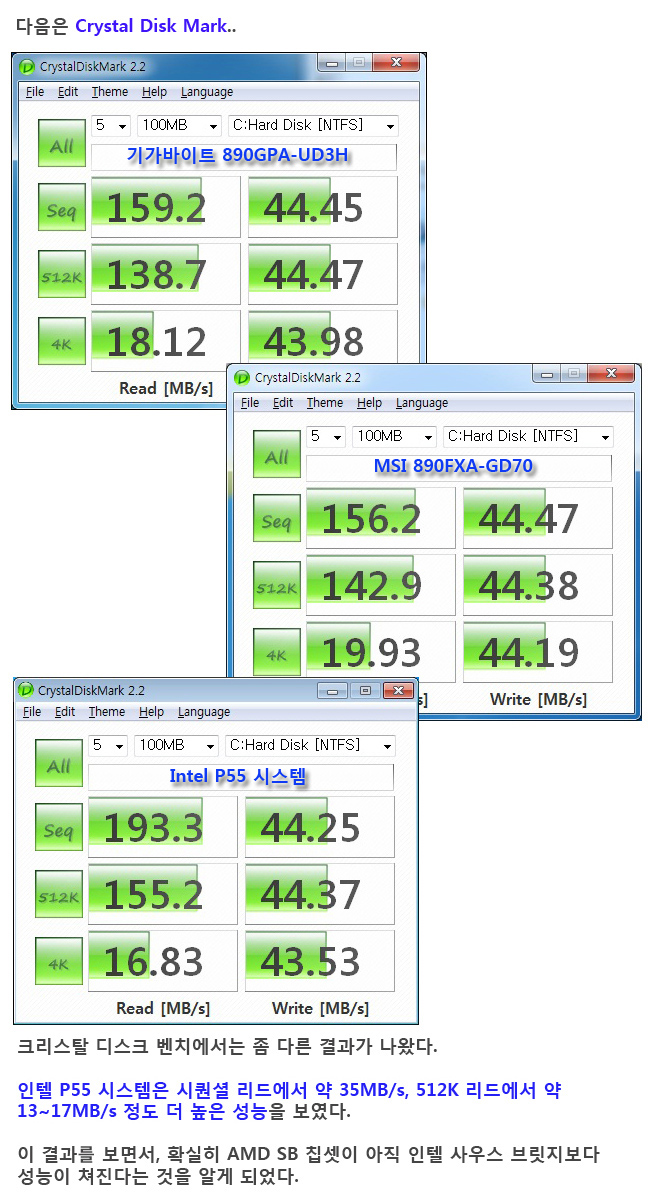Image resolution: width=660 pixels, height=1204 pixels.
Task: Click 4K read value 19.93
Action: click(381, 652)
